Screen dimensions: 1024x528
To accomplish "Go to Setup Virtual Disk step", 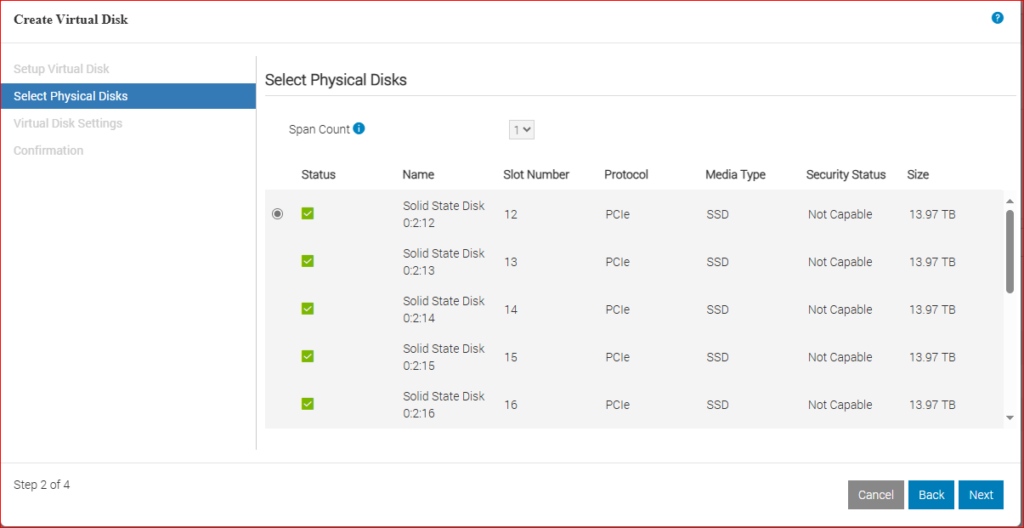I will (62, 69).
